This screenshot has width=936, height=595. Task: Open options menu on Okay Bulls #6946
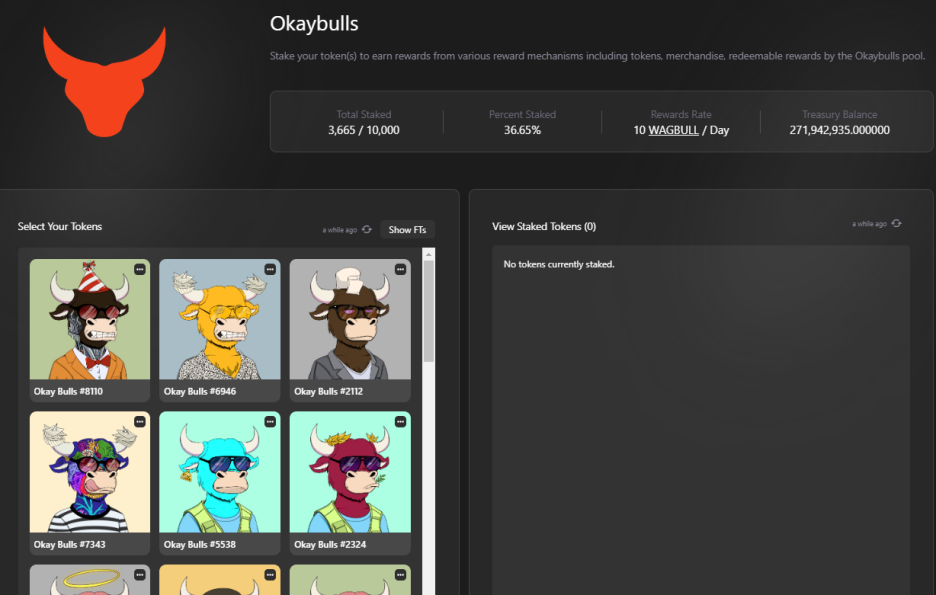click(x=270, y=269)
